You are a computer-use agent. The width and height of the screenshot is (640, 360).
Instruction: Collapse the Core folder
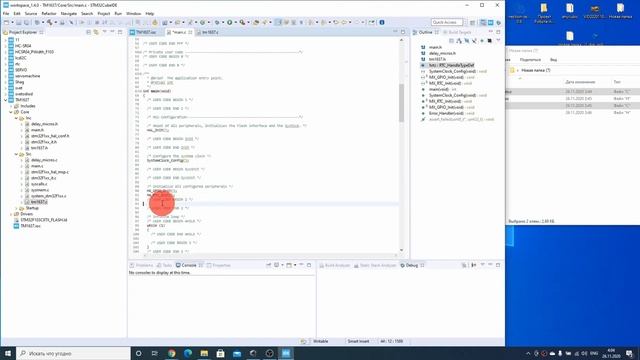pyautogui.click(x=11, y=112)
